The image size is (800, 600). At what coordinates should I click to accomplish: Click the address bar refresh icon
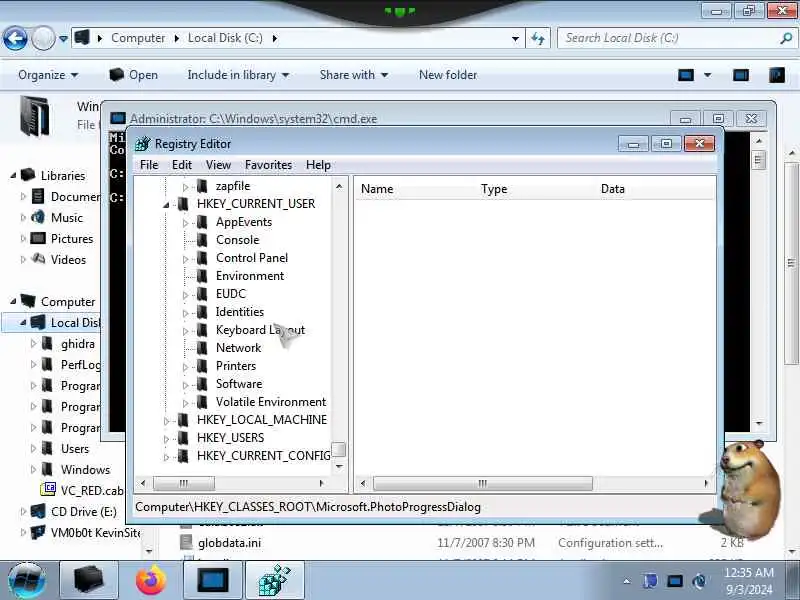point(538,38)
